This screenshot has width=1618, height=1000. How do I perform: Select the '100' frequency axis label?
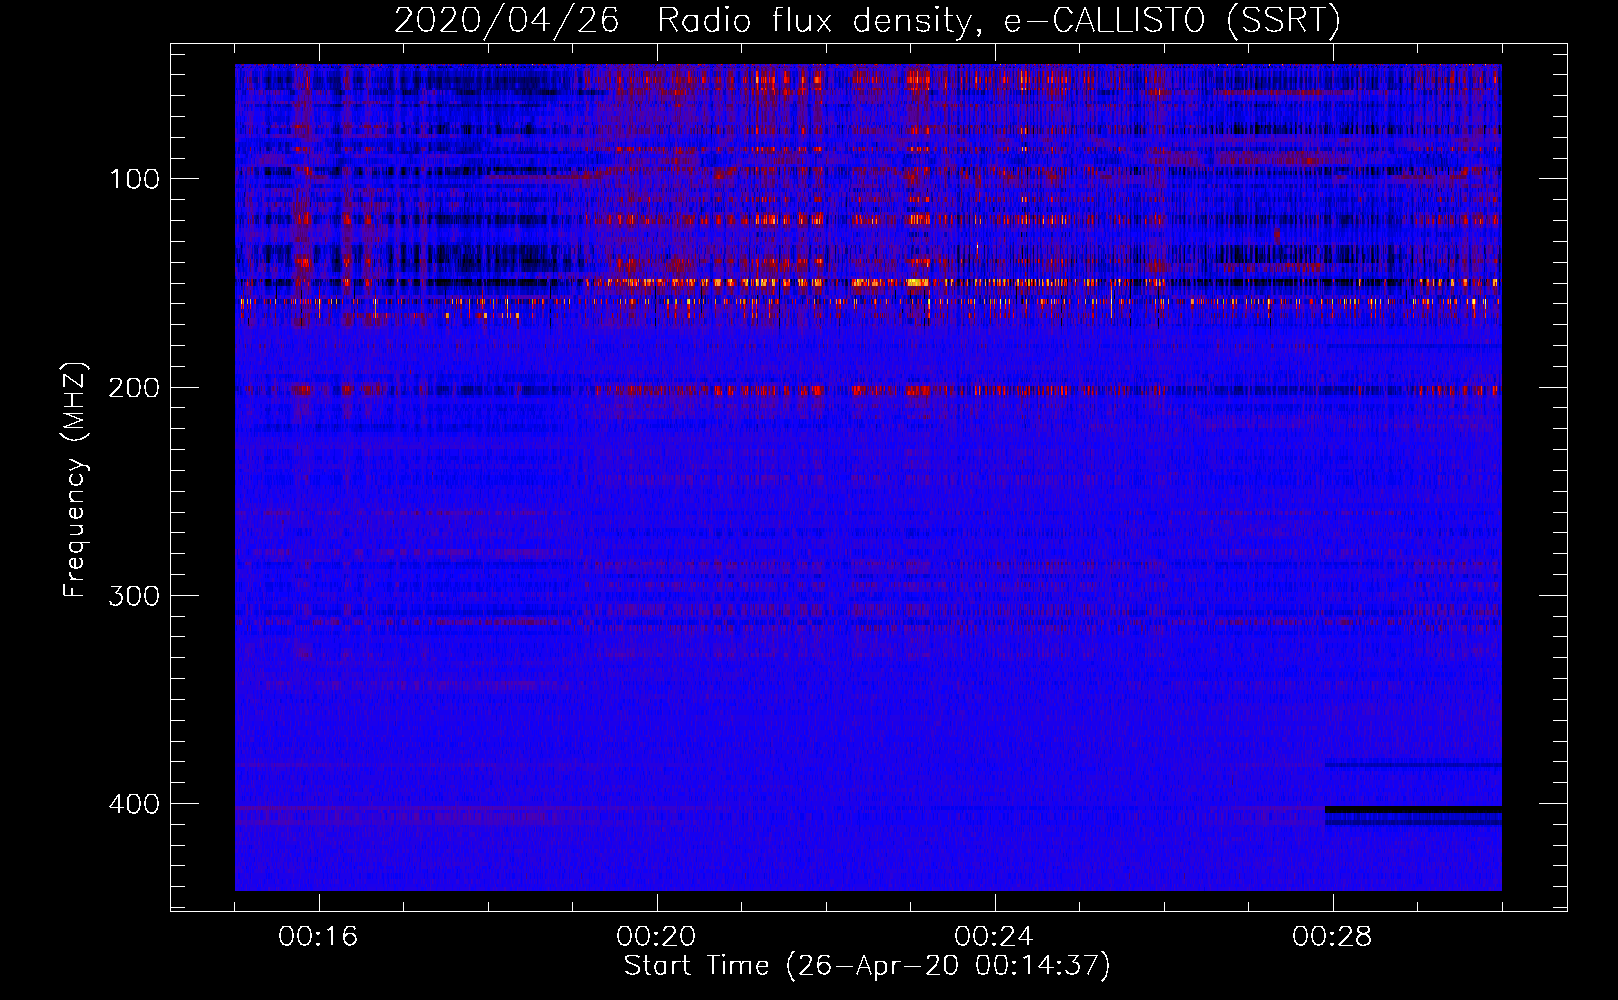[x=135, y=179]
